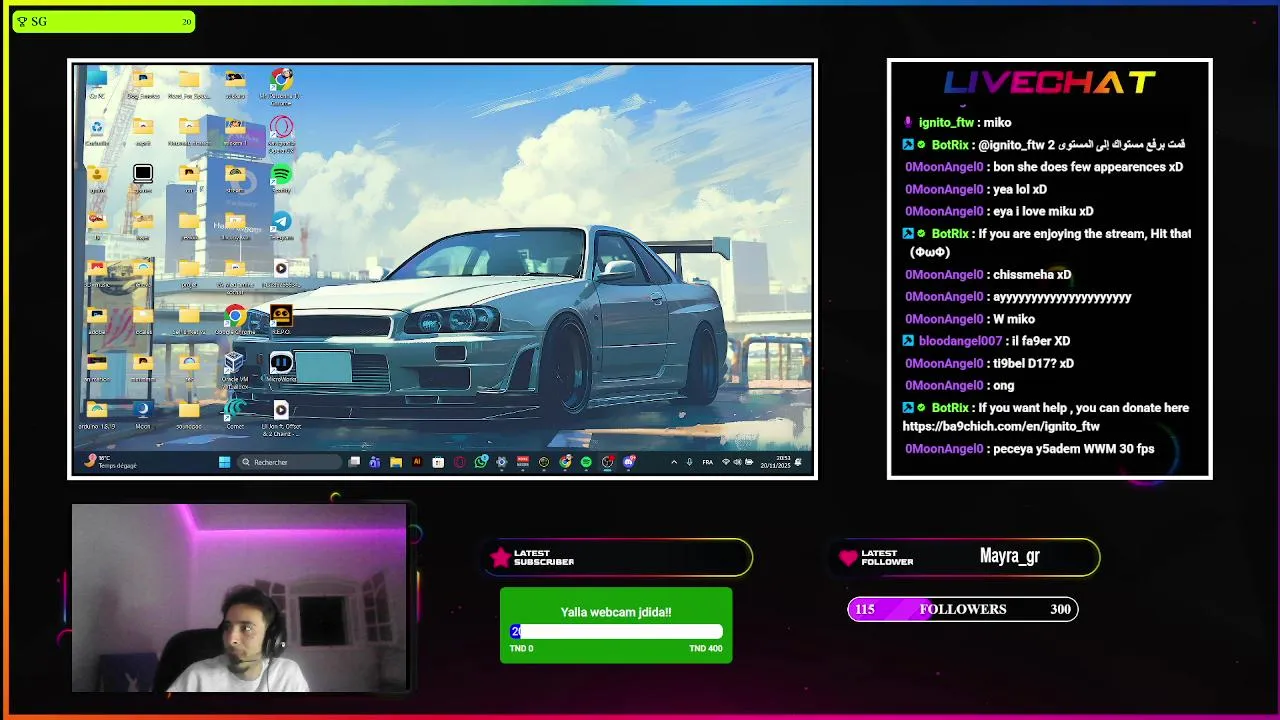Click the microphone tray icon
The image size is (1280, 720).
coord(689,462)
